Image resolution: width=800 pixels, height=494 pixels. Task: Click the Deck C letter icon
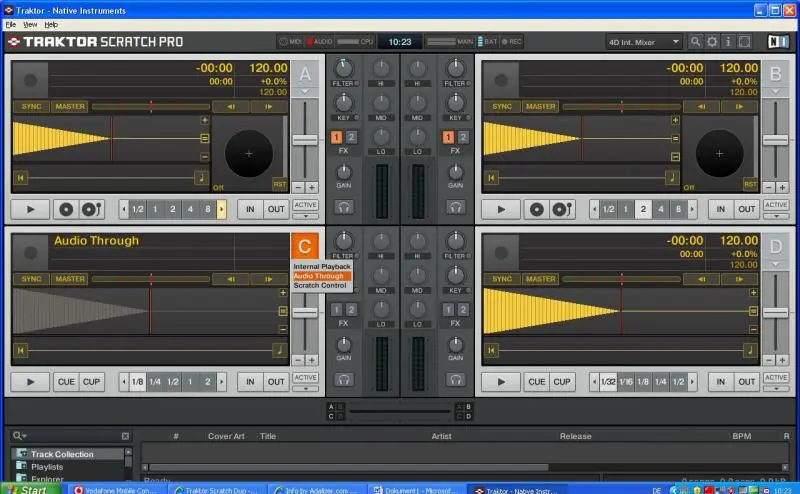point(305,245)
